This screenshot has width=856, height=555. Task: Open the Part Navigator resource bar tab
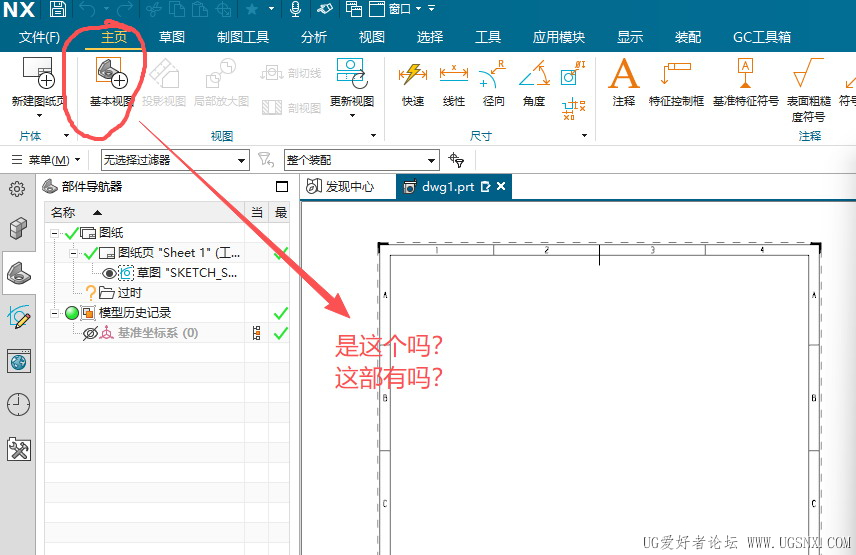coord(19,273)
